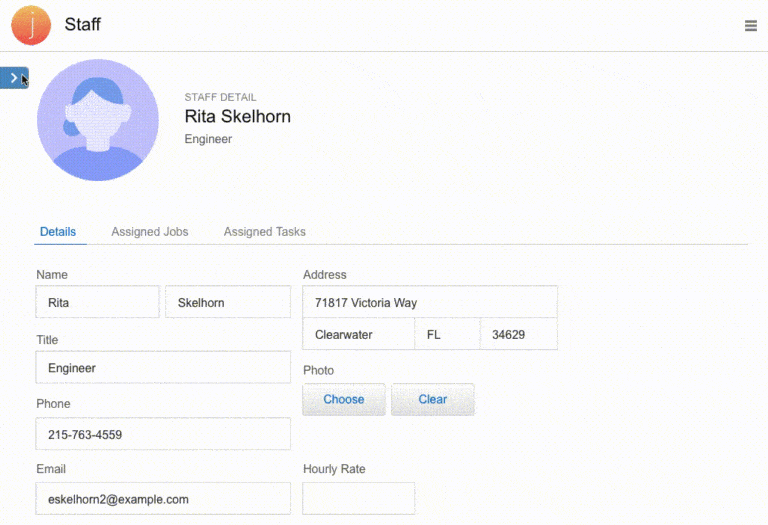Click the Phone number field

[x=163, y=434]
